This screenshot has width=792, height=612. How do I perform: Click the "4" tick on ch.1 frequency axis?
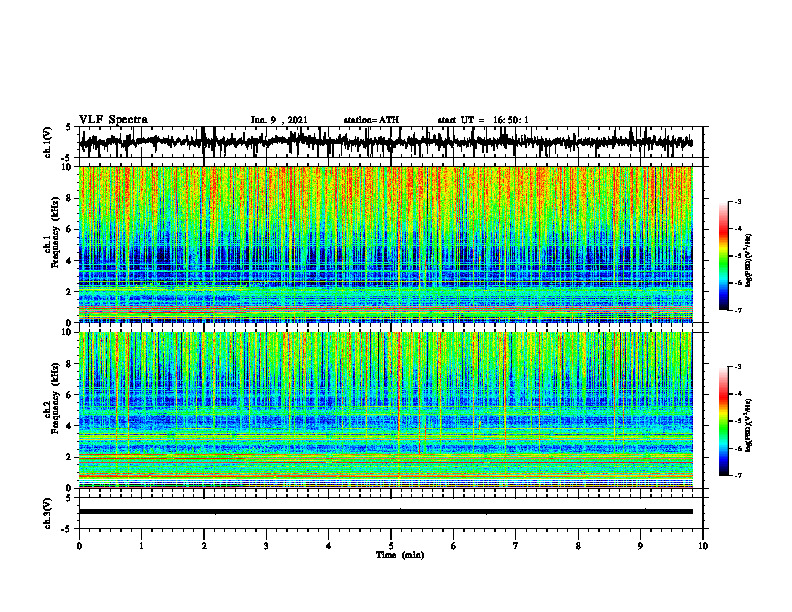click(69, 261)
